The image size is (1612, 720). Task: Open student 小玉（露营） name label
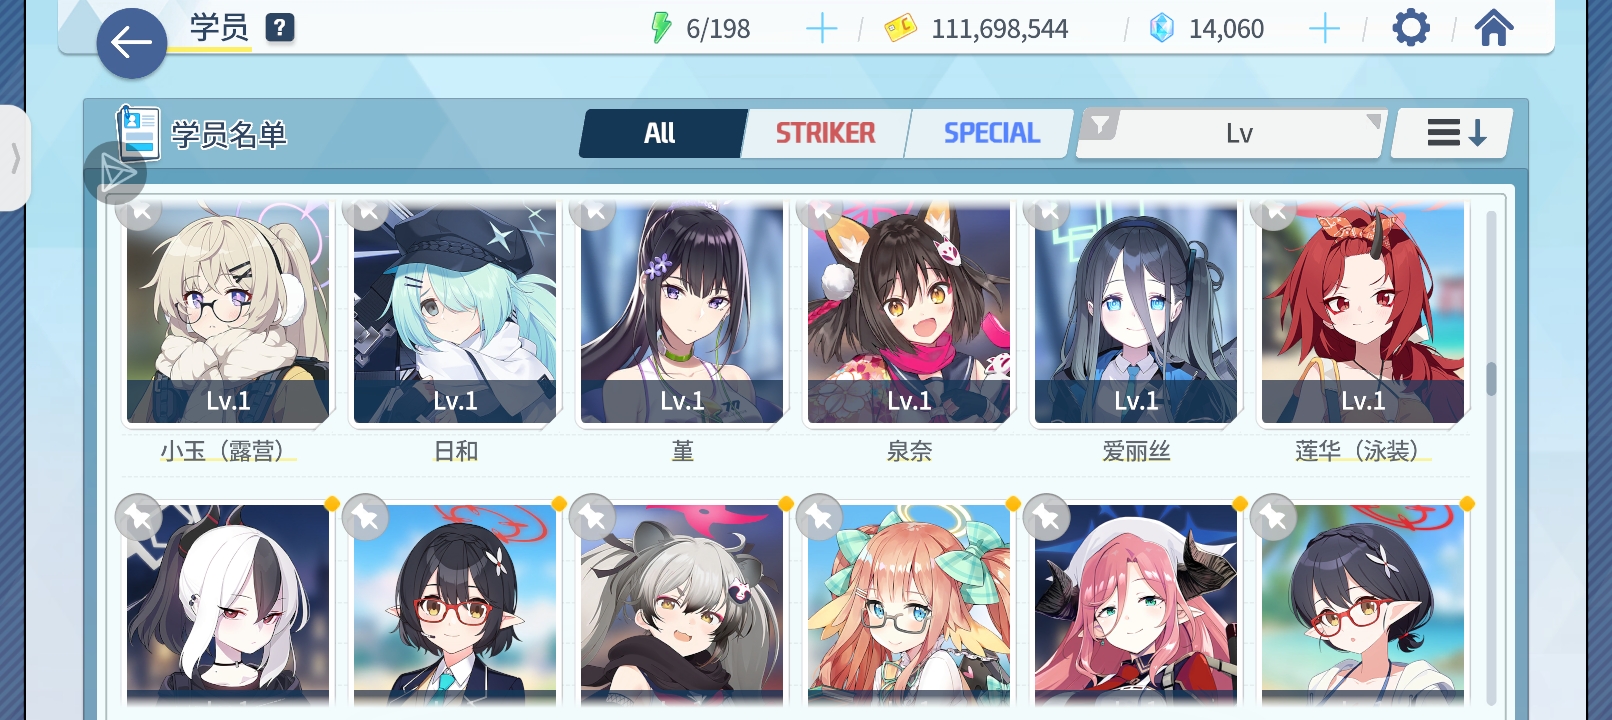click(228, 452)
